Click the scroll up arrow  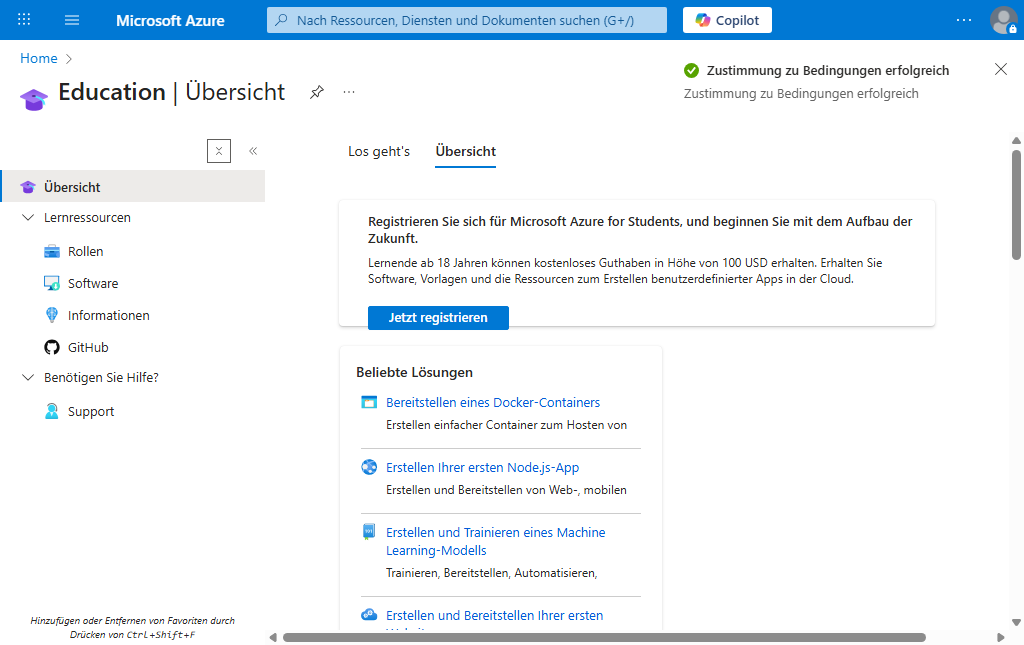click(x=1016, y=140)
